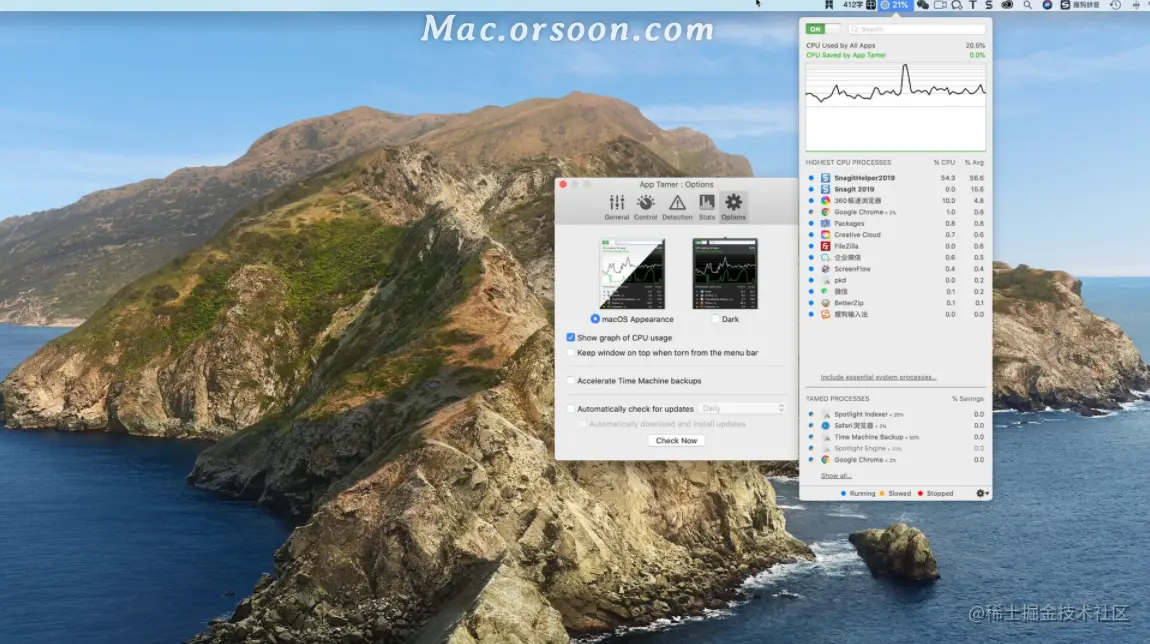Click the Creative Cloud menu bar icon
The height and width of the screenshot is (644, 1150).
click(x=1008, y=5)
